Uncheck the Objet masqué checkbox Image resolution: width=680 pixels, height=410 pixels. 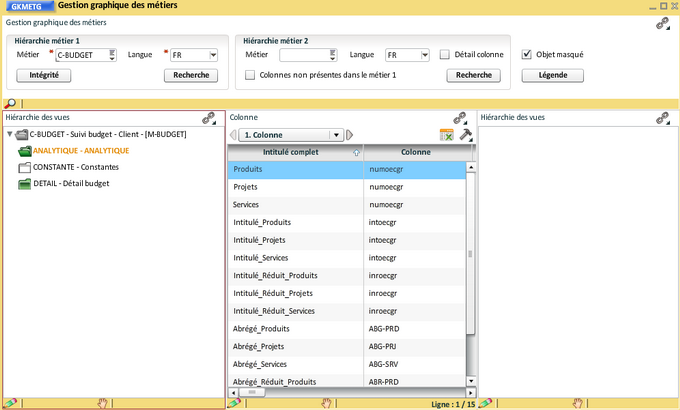tap(527, 55)
